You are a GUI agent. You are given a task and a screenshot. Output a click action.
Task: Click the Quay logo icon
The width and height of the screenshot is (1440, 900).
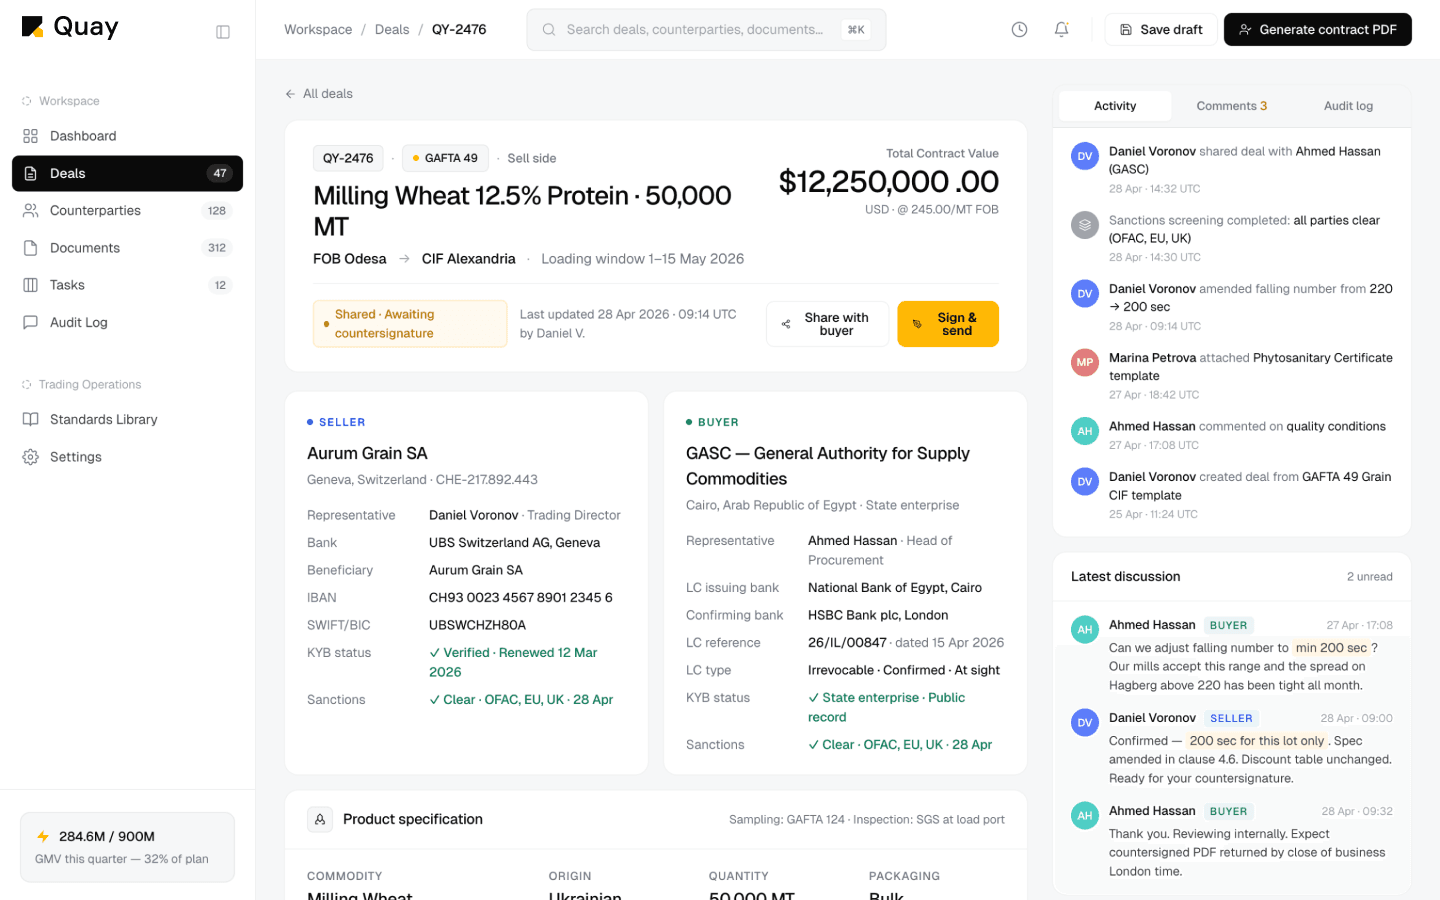point(33,27)
